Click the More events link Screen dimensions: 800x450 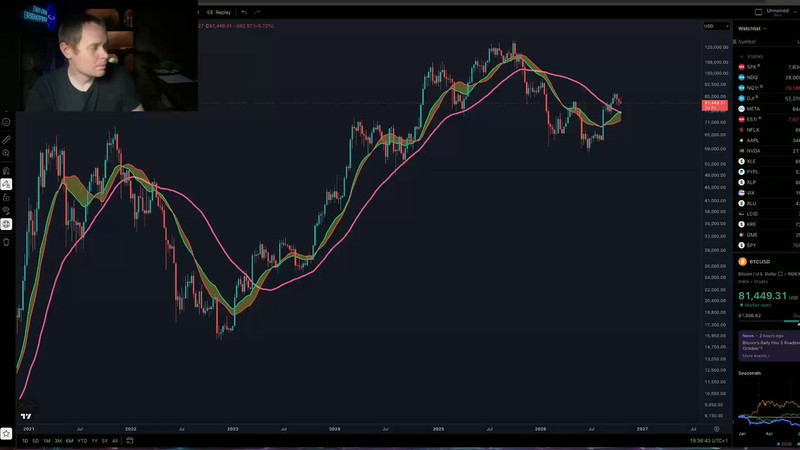coord(756,356)
